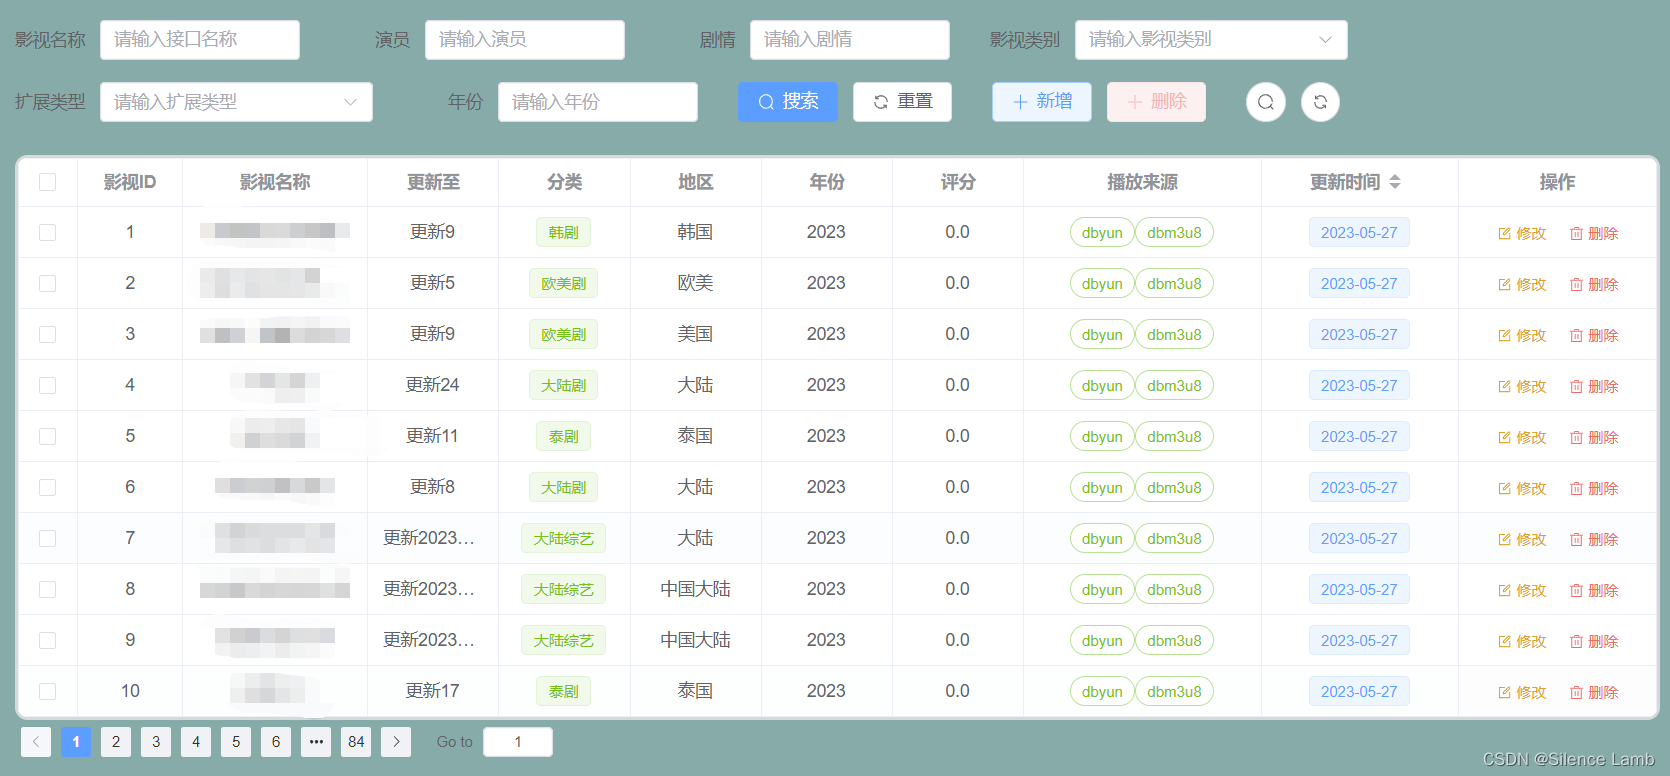Click 更新24 cell in row 4
The image size is (1670, 776).
click(432, 385)
